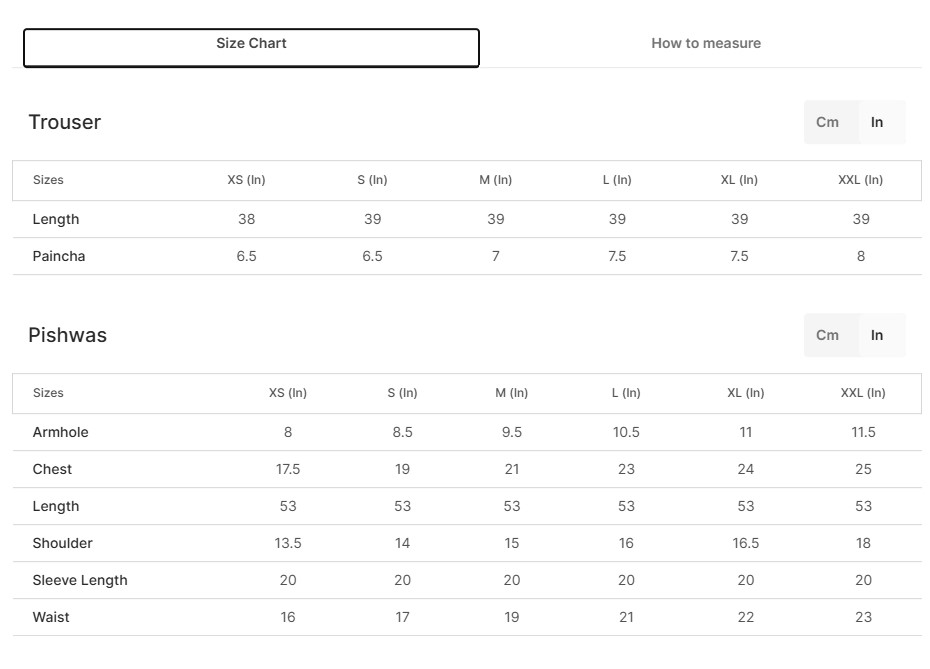Open the How to measure tab
The image size is (930, 669).
[x=705, y=44]
